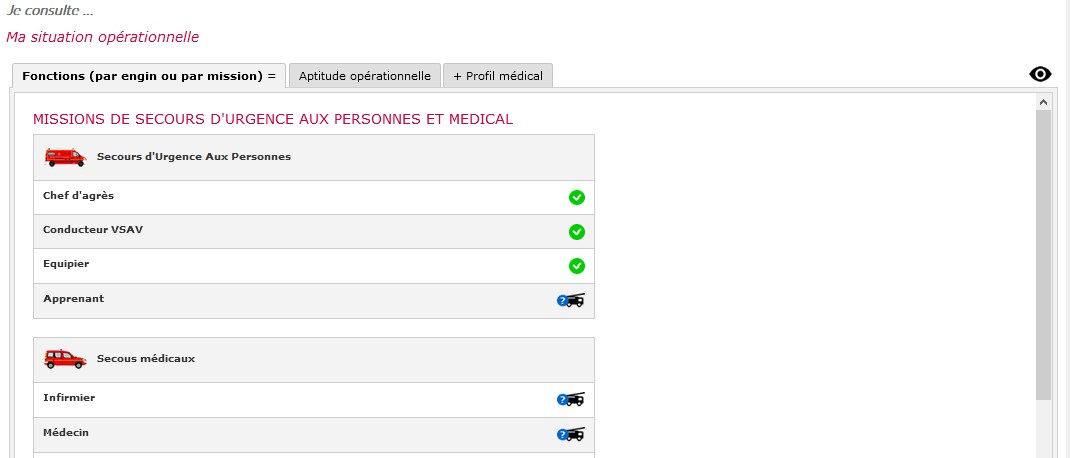The image size is (1070, 458).
Task: Click the Ma situation opérationnelle heading link
Action: click(102, 37)
